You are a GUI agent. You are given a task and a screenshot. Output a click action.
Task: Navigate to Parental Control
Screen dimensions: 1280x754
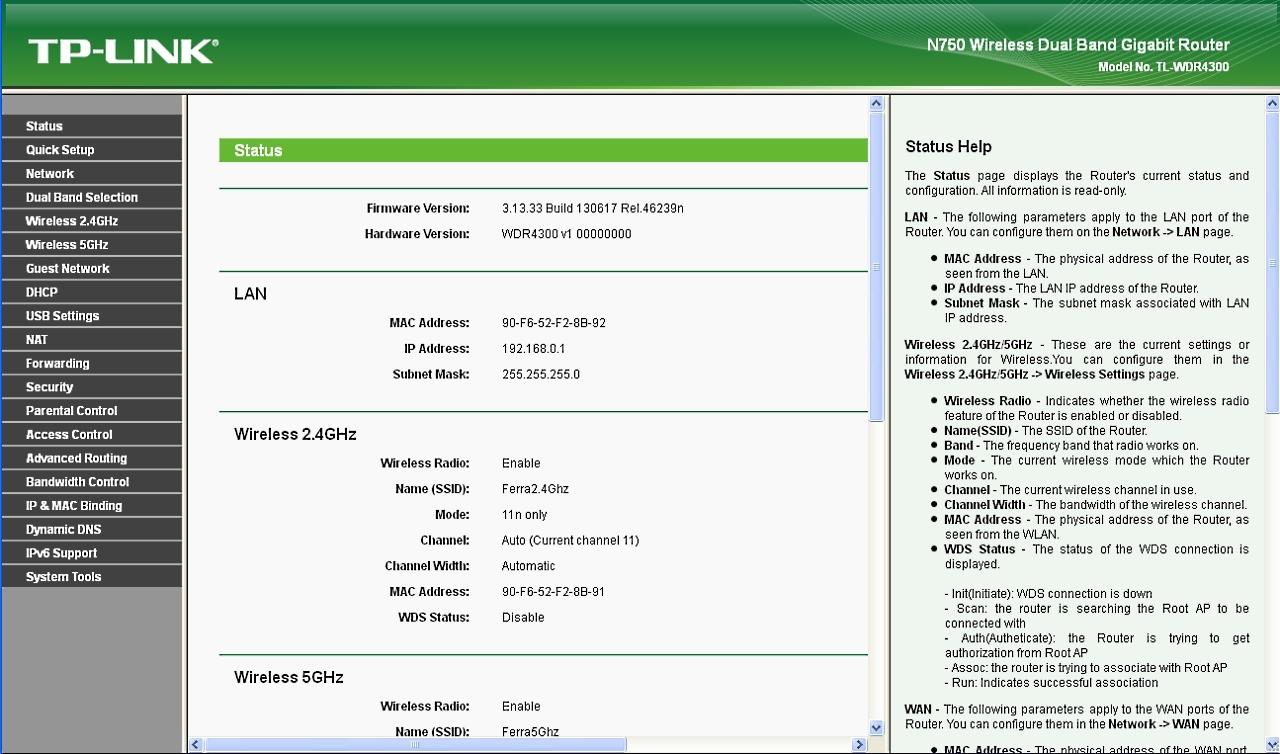[72, 411]
